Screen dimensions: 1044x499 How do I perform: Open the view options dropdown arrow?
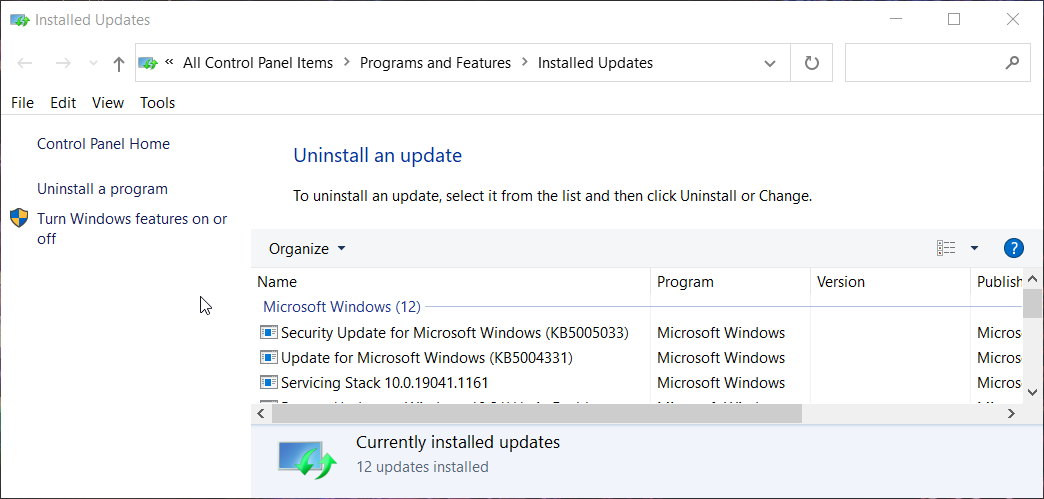point(974,248)
